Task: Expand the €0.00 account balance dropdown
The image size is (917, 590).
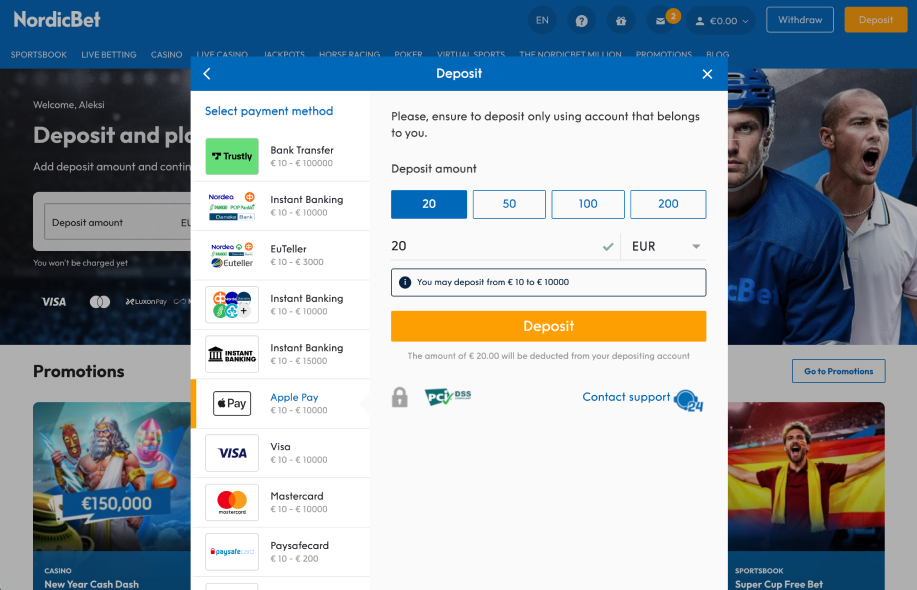Action: (720, 19)
